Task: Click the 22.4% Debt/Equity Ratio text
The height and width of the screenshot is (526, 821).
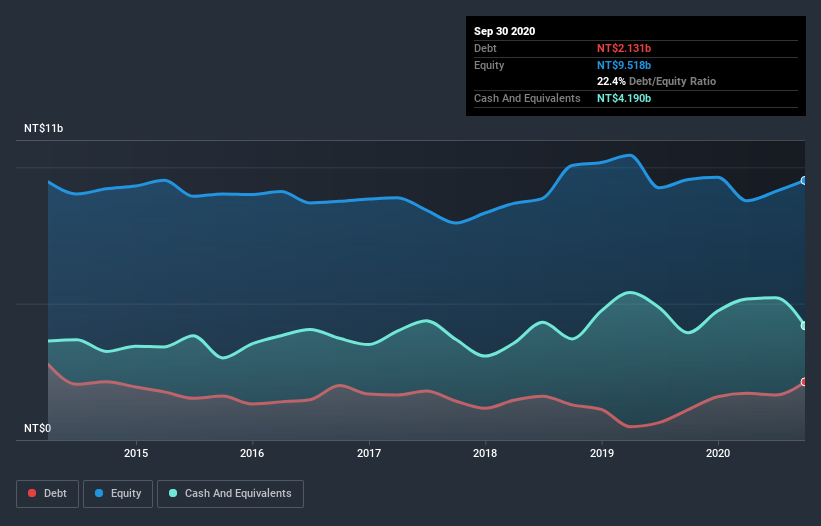Action: (657, 81)
